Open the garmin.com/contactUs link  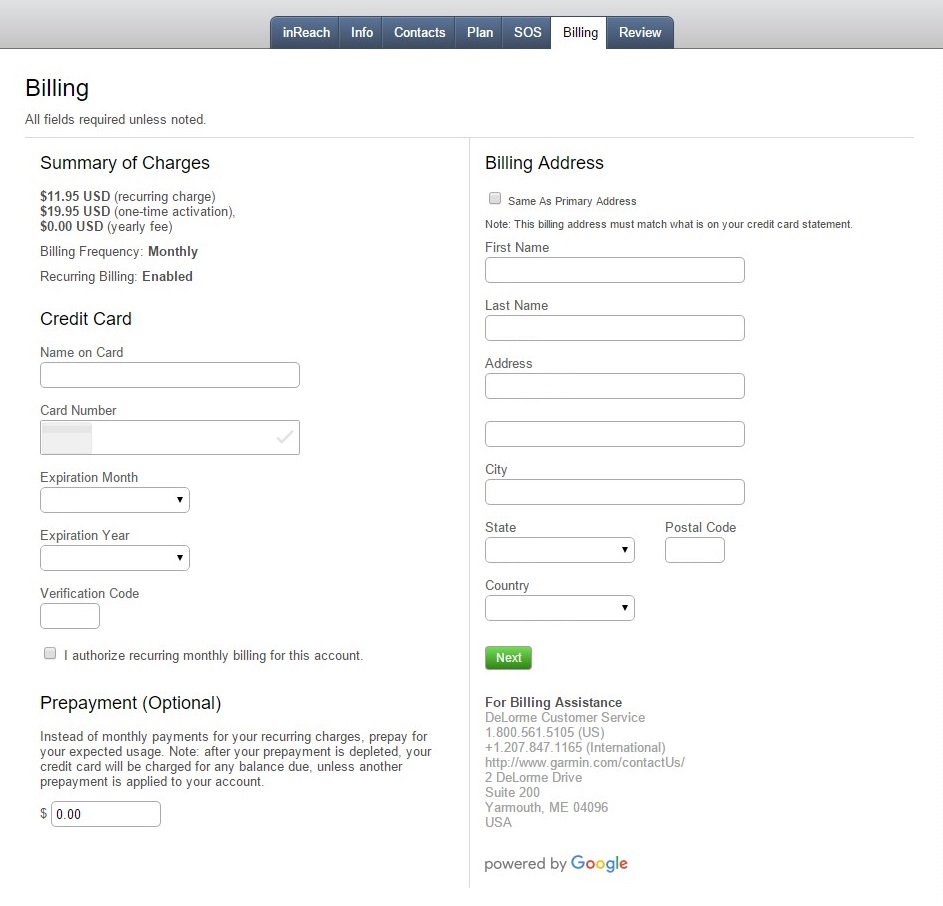[x=585, y=762]
